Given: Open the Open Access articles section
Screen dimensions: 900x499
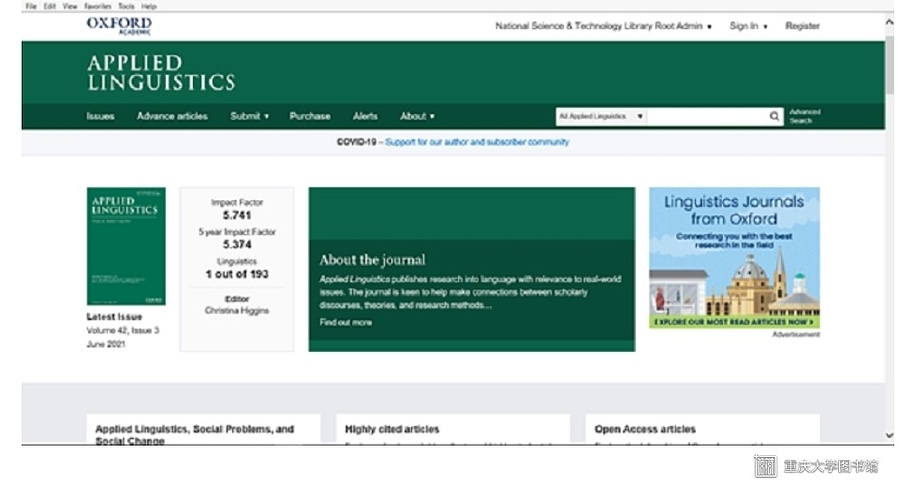Looking at the screenshot, I should coord(645,429).
